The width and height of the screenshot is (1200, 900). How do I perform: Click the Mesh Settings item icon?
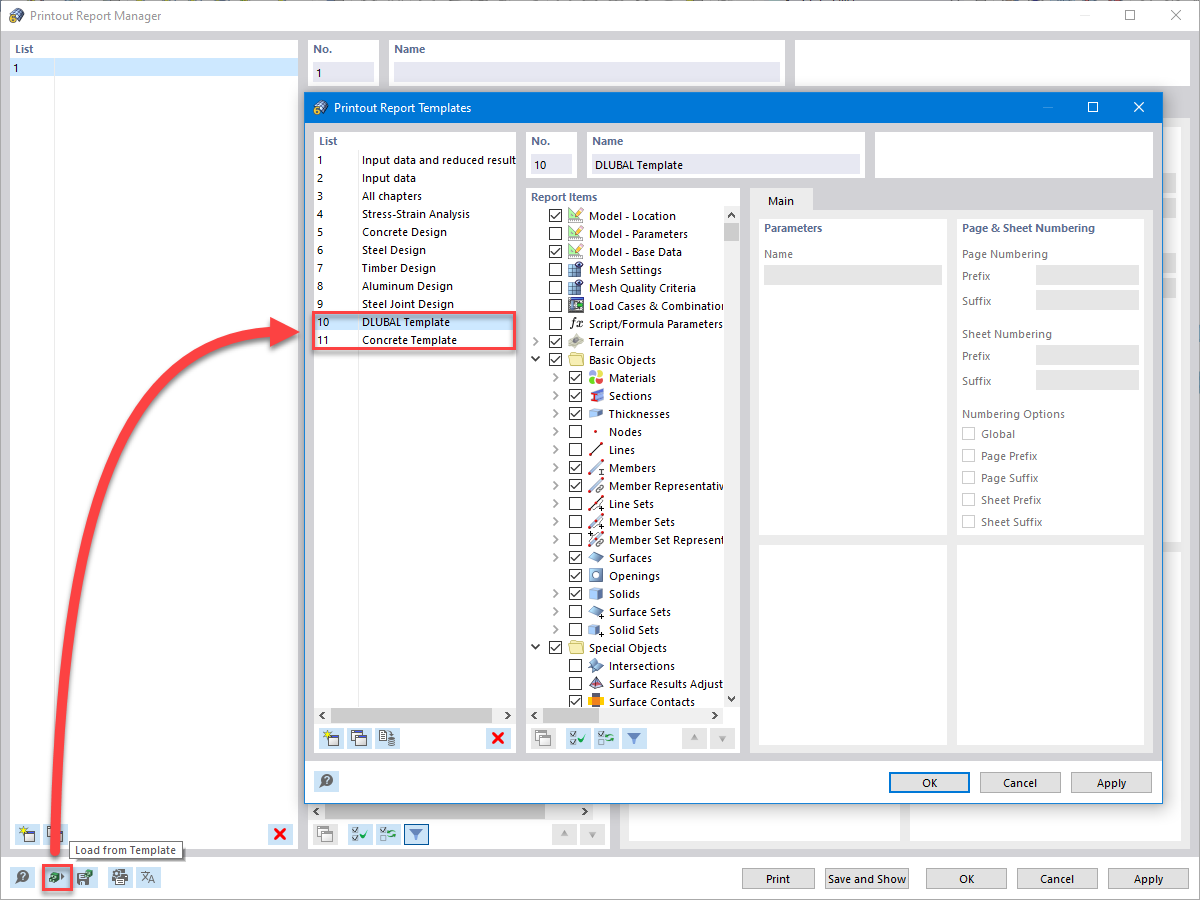(576, 270)
